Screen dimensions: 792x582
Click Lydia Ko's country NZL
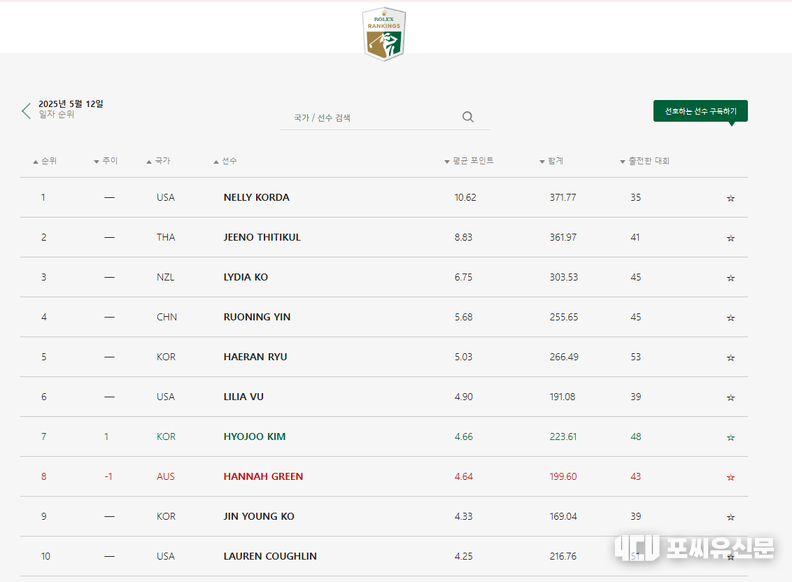click(165, 277)
